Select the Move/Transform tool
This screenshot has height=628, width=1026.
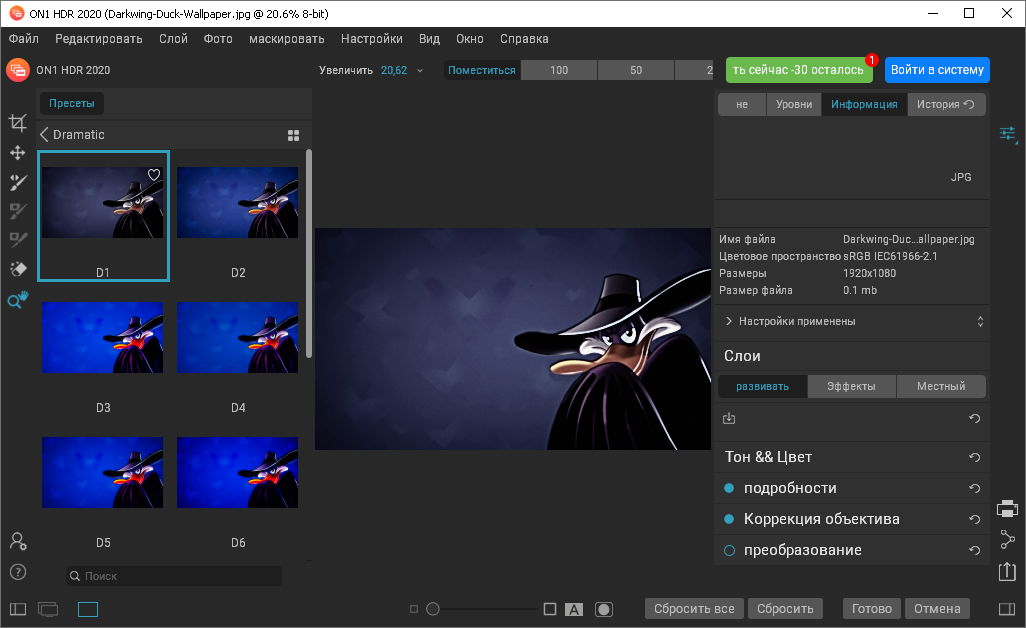[x=18, y=153]
